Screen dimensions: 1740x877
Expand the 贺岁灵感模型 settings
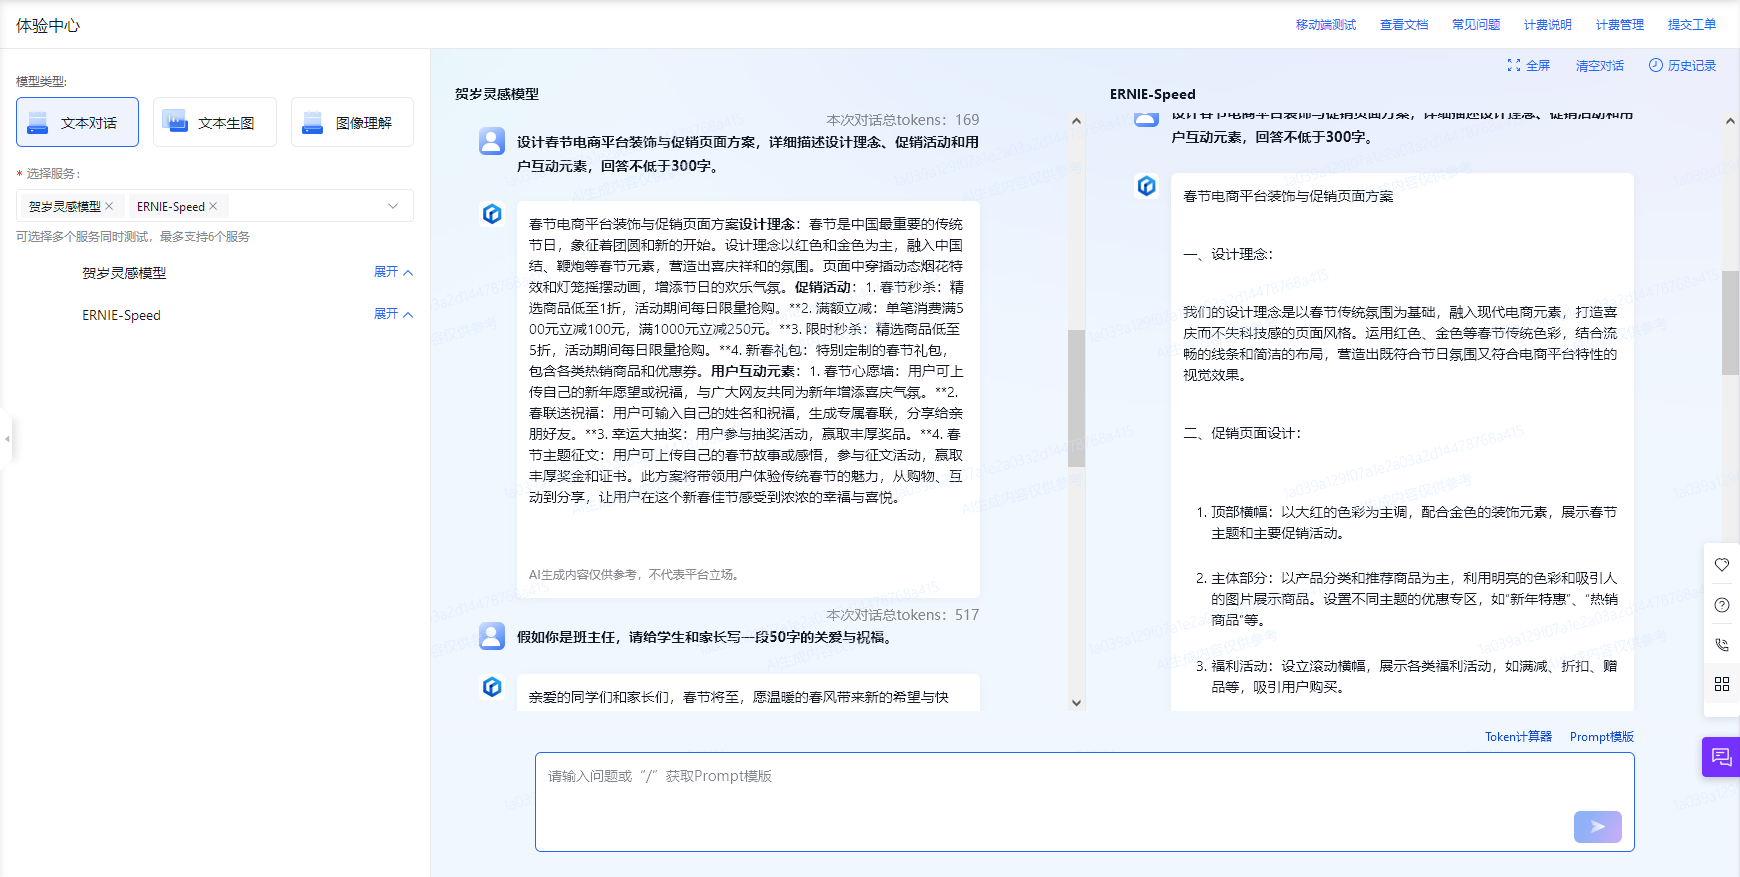pyautogui.click(x=393, y=272)
